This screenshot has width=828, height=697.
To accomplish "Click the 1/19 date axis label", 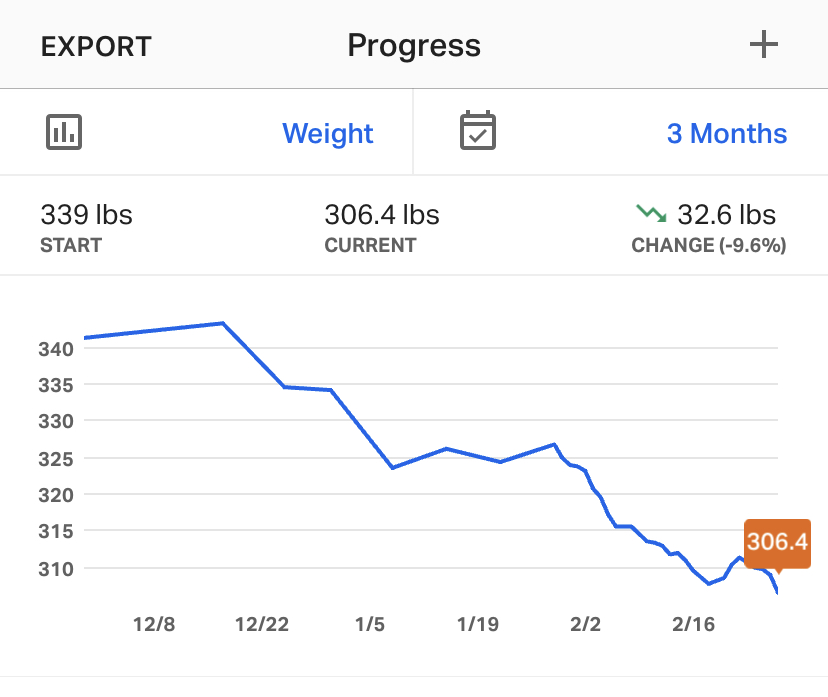I will click(x=477, y=625).
